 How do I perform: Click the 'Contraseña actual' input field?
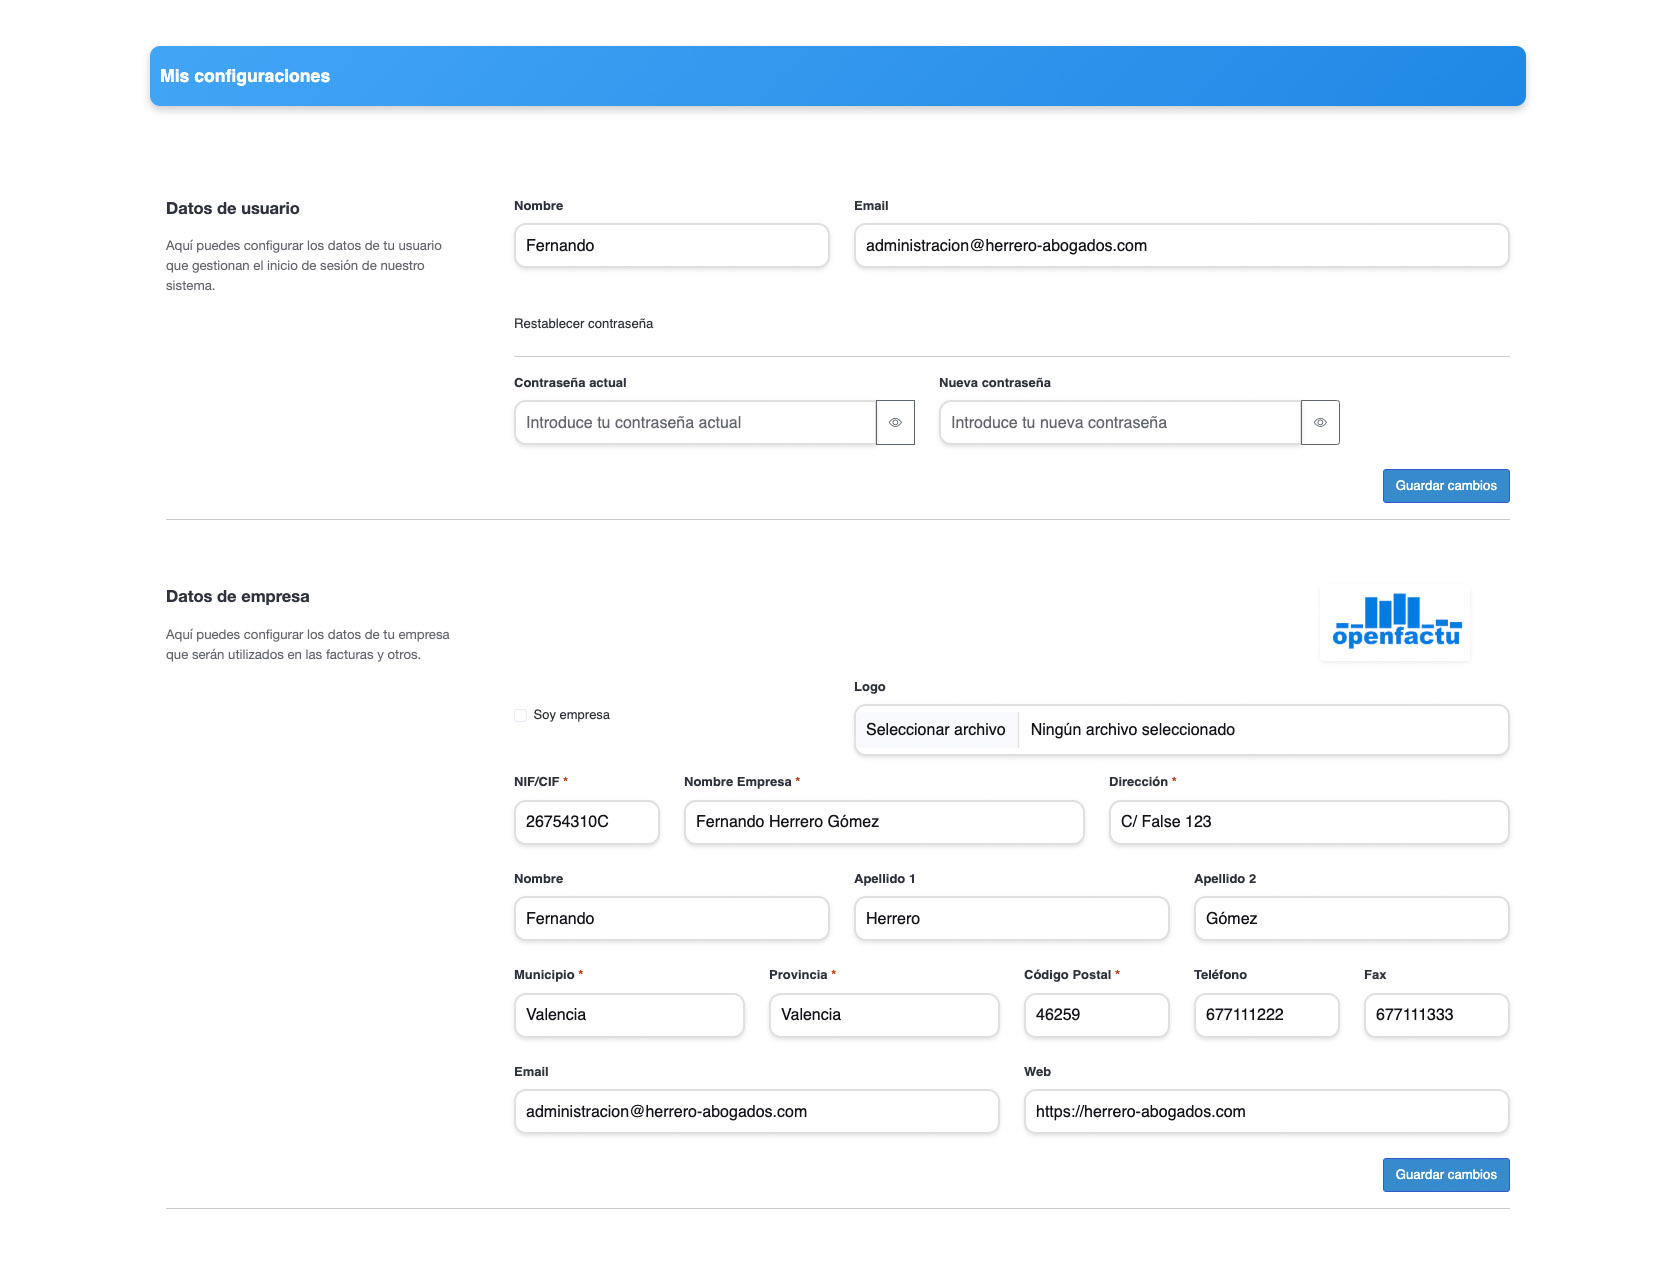tap(695, 423)
